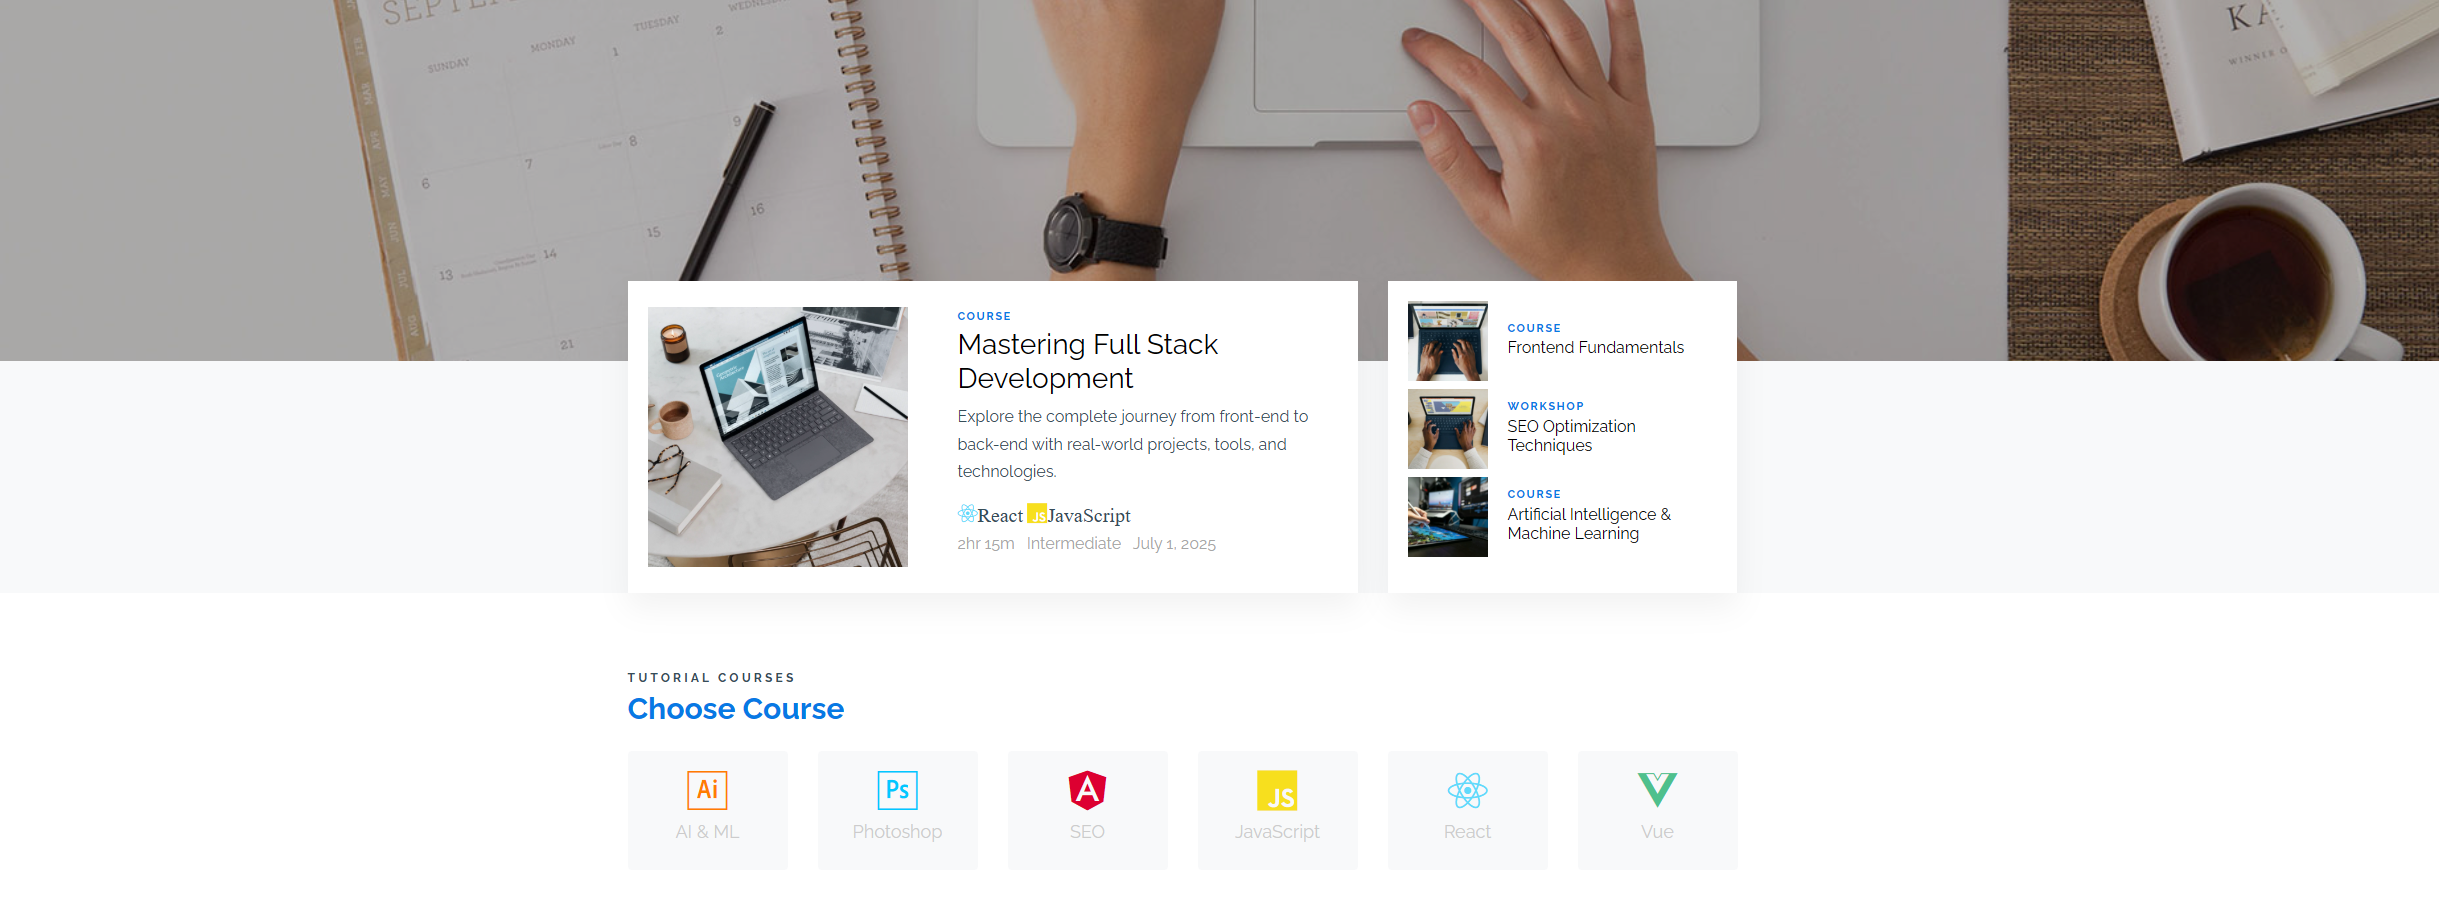Click the JavaScript tag text in featured course
Viewport: 2439px width, 912px height.
1089,516
